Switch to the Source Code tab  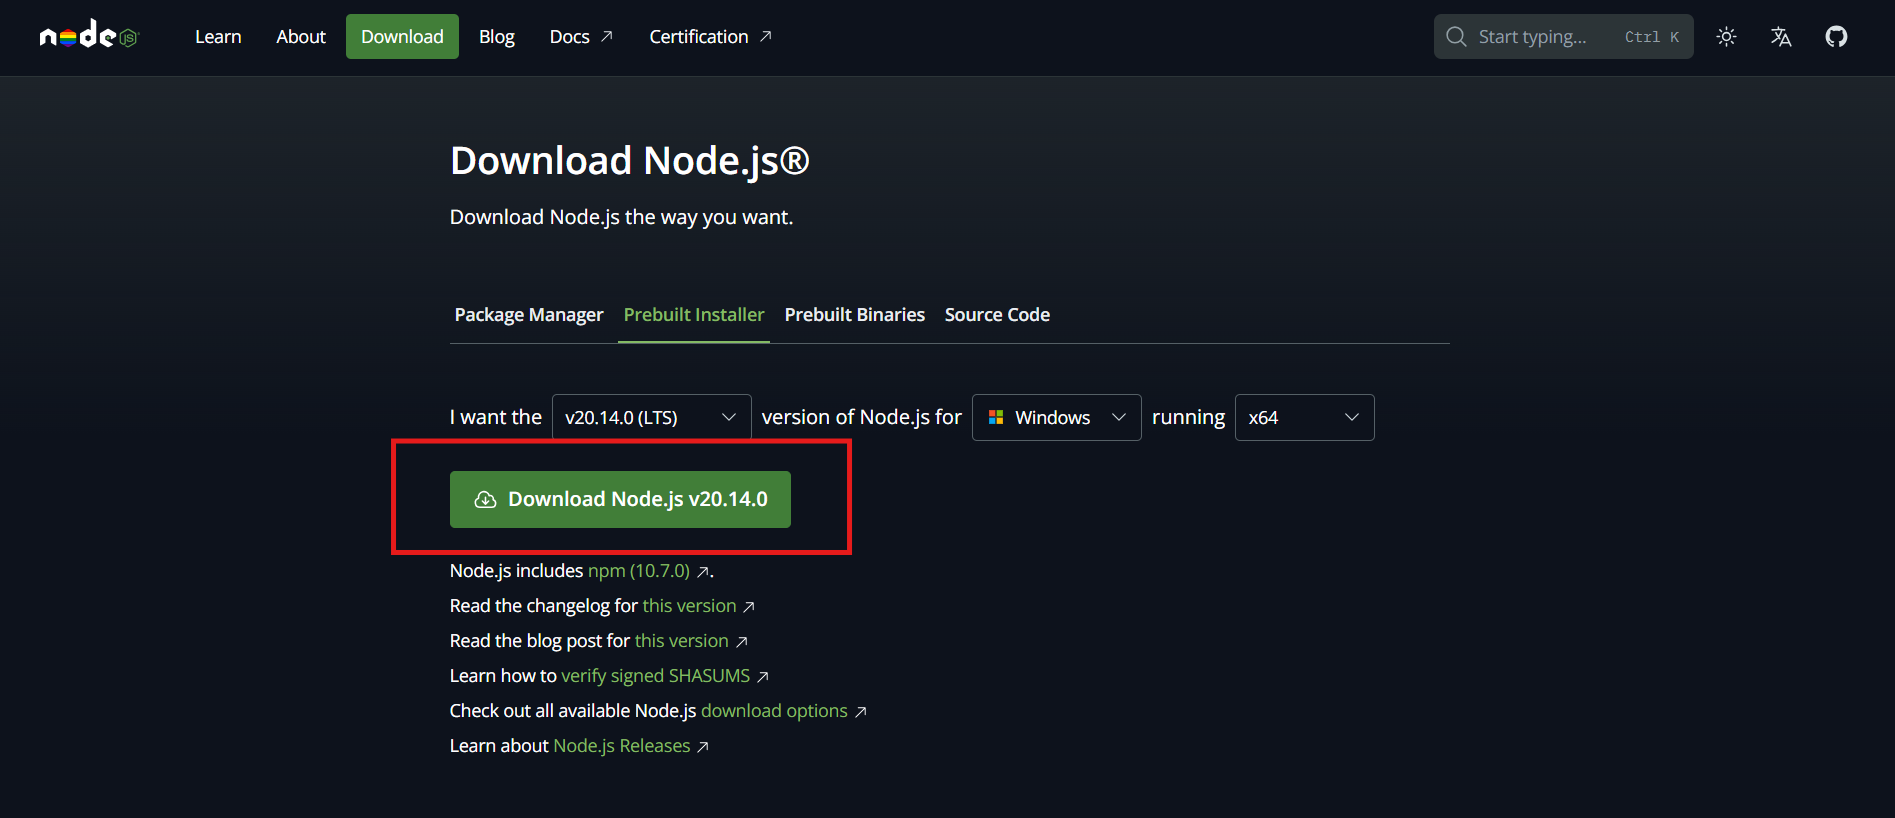[x=997, y=315]
